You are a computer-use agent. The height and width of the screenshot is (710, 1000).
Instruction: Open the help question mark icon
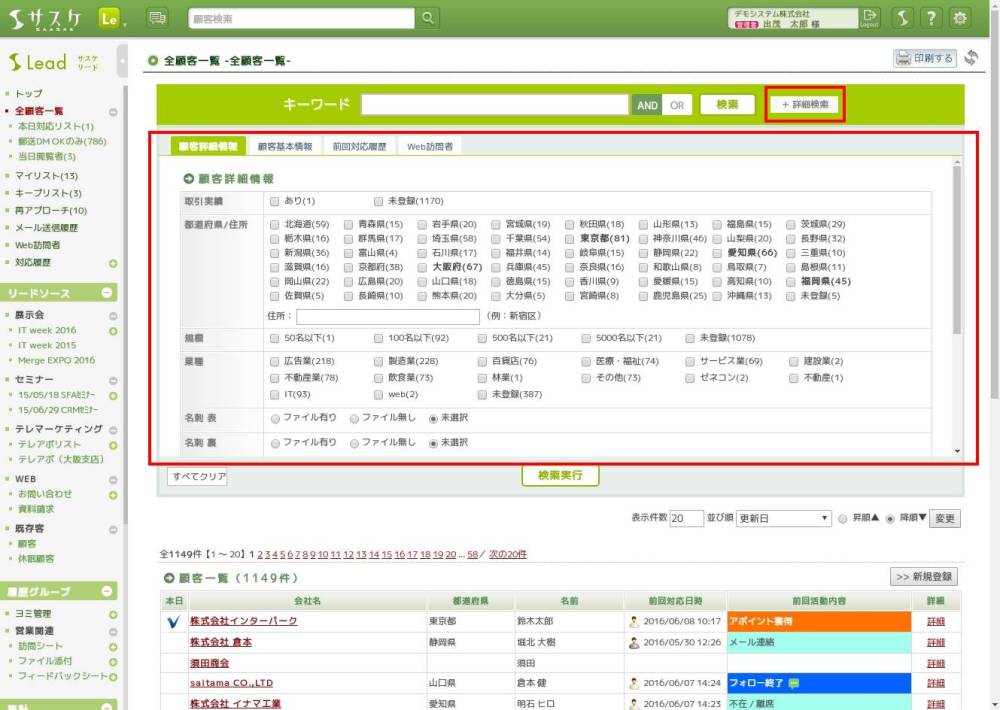pos(931,18)
